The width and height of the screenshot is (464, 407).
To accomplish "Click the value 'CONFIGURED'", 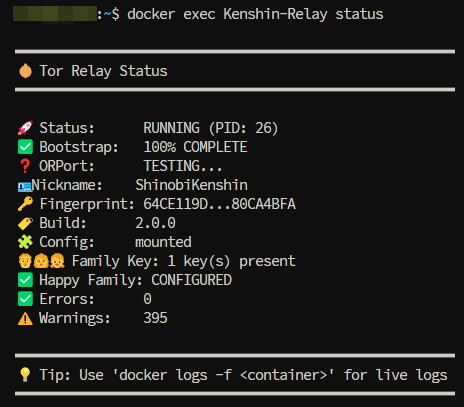I will (191, 280).
